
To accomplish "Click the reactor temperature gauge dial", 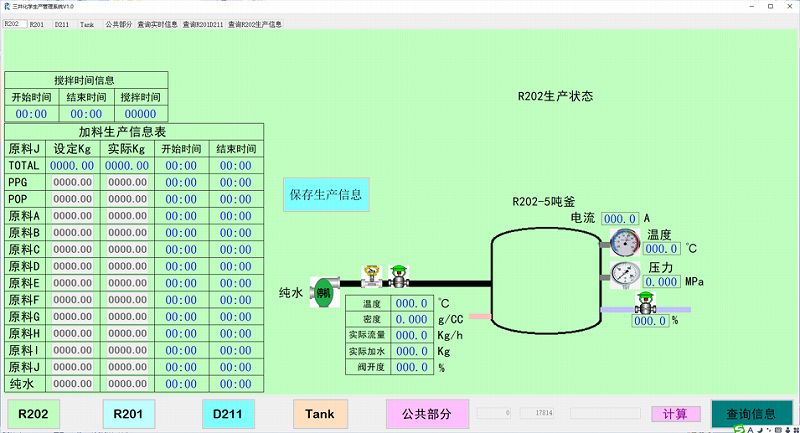I will 624,242.
